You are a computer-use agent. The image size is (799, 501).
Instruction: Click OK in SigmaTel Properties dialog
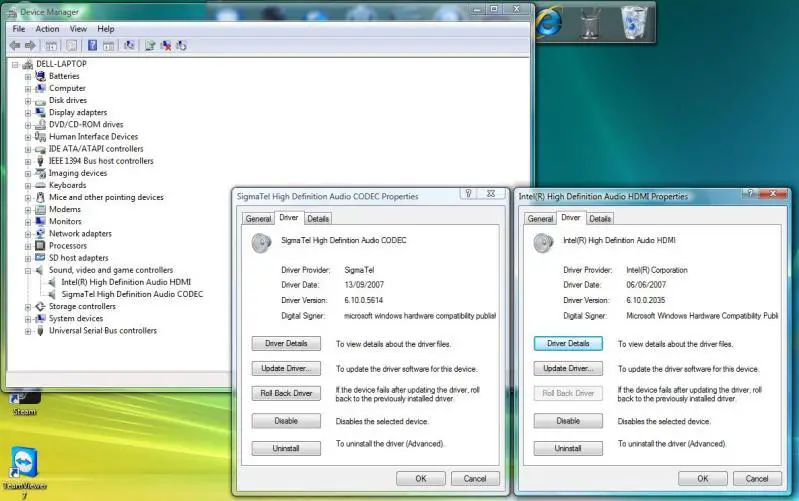[x=421, y=479]
